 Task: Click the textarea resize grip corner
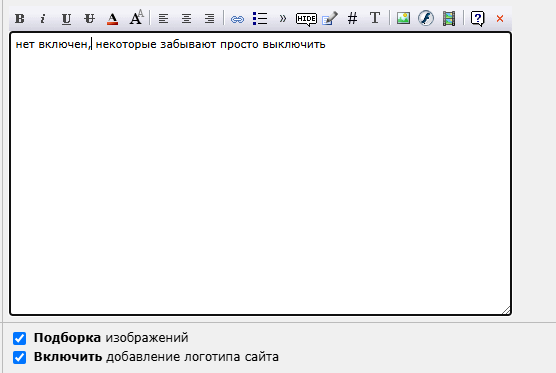(x=506, y=310)
